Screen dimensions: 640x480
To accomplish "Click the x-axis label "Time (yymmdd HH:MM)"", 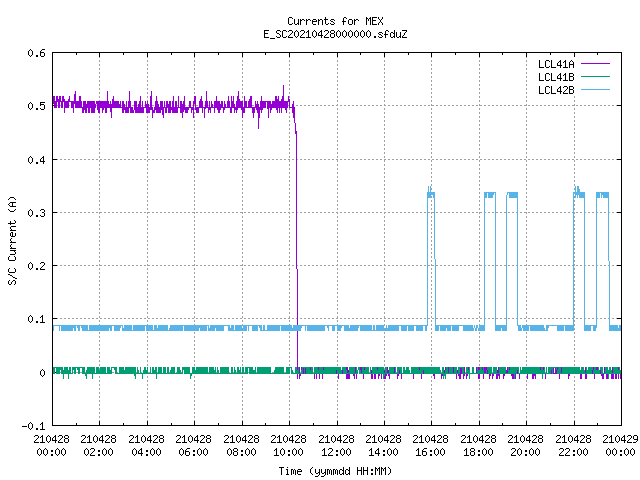I will [x=335, y=471].
